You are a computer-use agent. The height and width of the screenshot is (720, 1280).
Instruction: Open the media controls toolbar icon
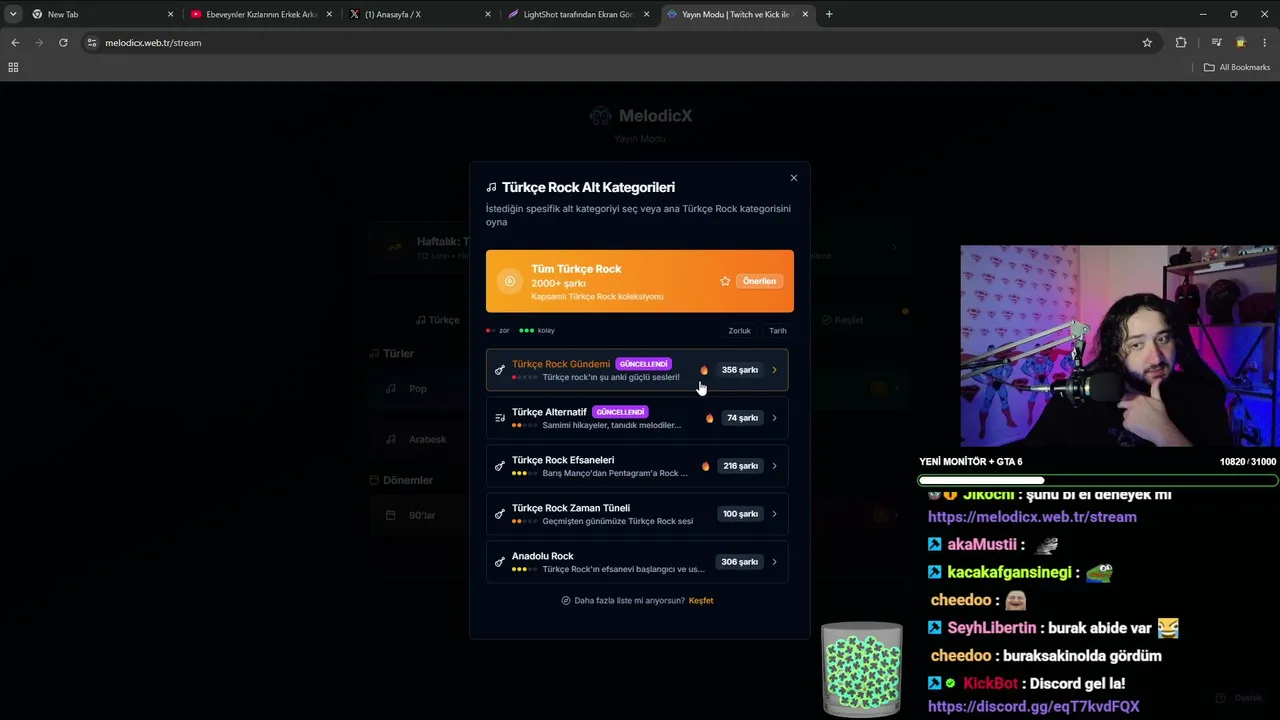(x=1216, y=43)
